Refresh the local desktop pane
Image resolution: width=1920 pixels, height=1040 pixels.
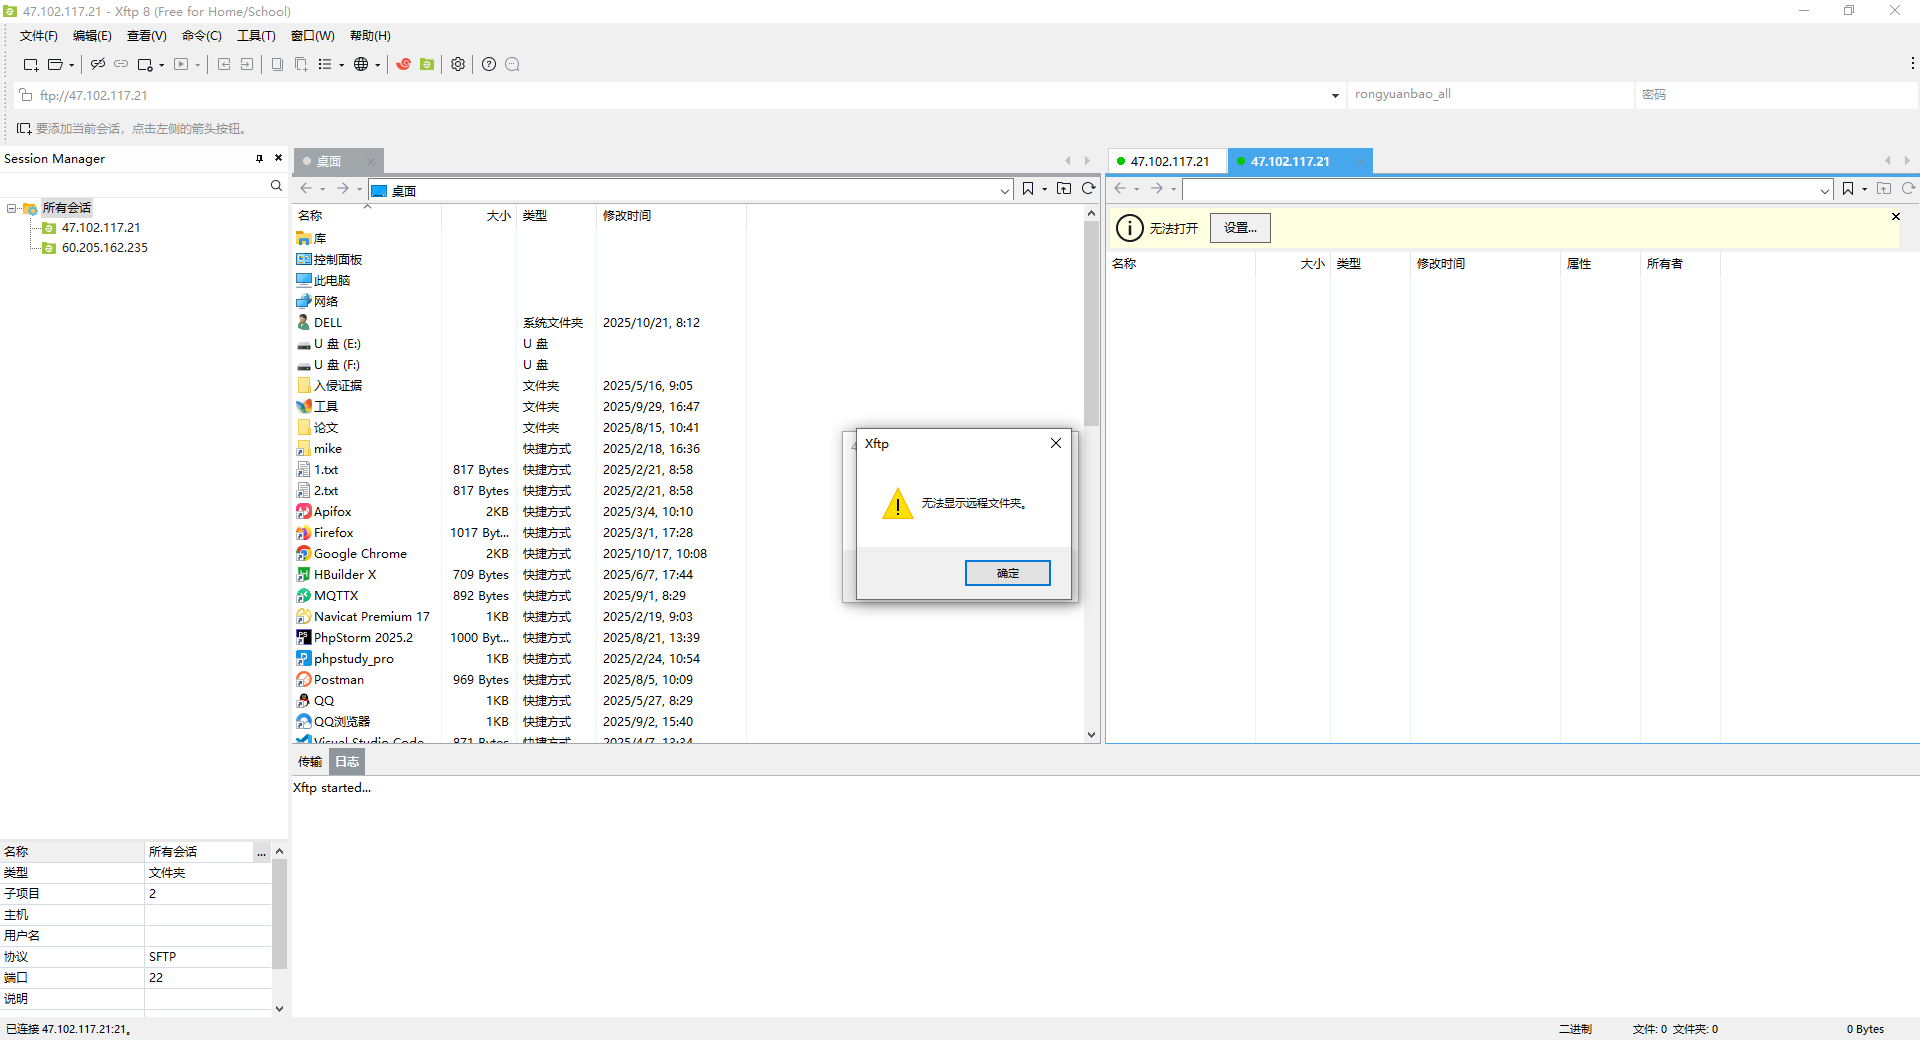pyautogui.click(x=1089, y=188)
